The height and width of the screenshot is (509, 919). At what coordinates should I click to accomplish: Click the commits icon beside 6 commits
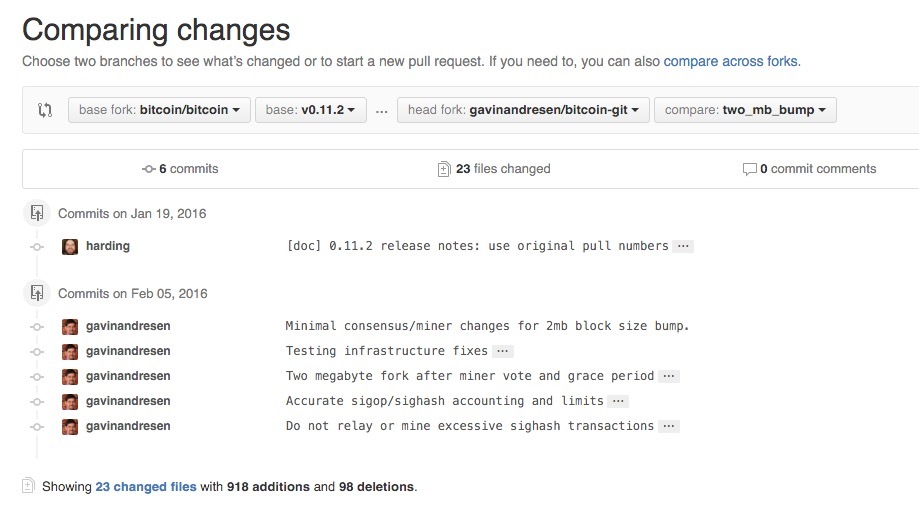tap(149, 169)
